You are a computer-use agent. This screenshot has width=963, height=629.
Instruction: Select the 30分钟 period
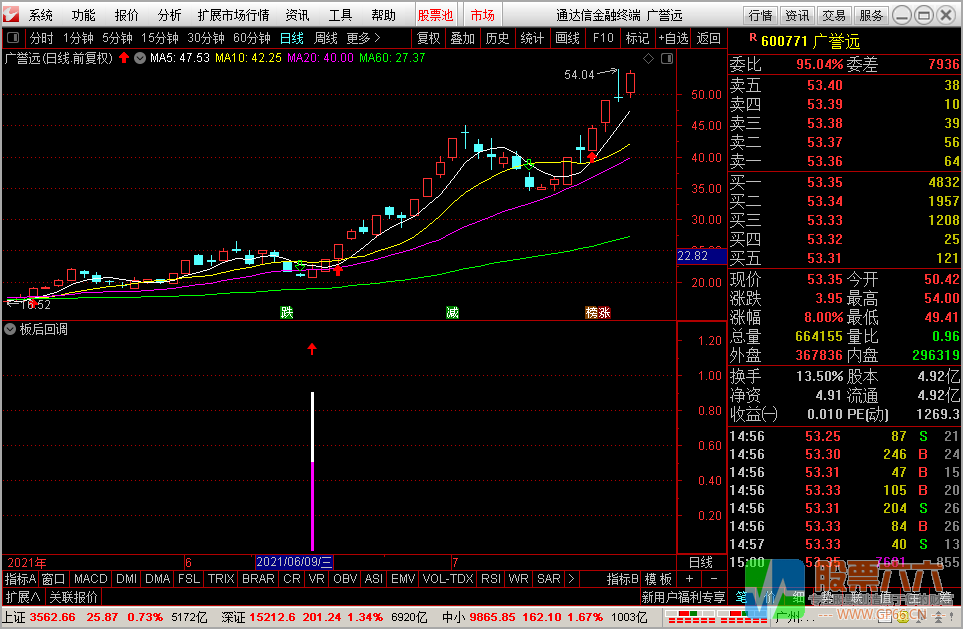(206, 38)
